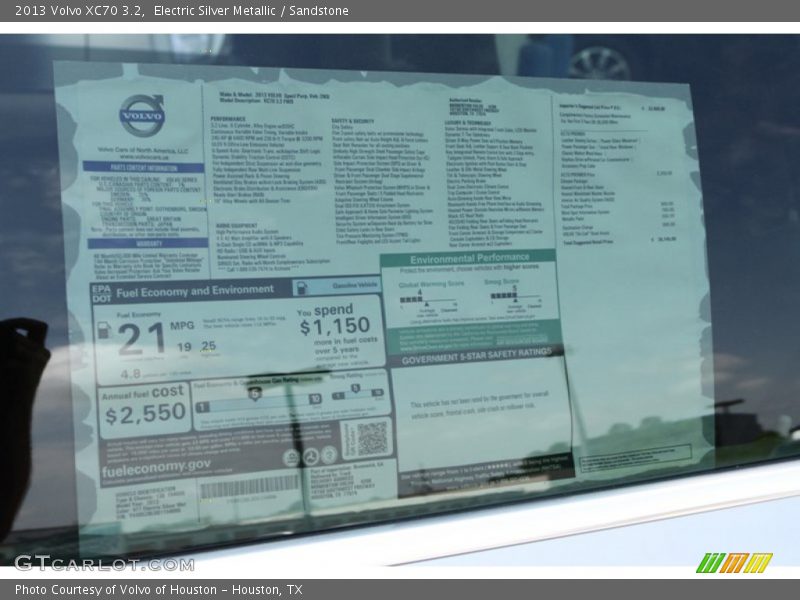Click the '4.8' gallons per 100 miles value
Viewport: 800px width, 600px height.
point(131,374)
